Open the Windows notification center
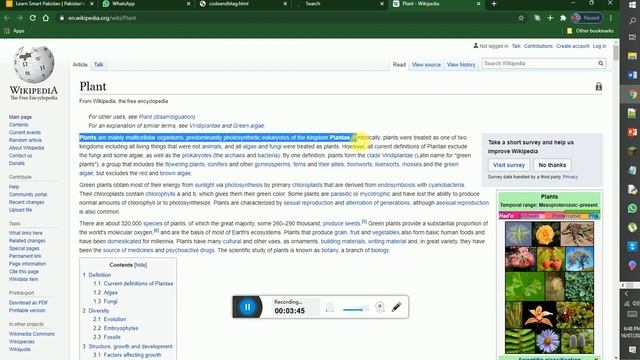The width and height of the screenshot is (640, 360). pos(632,350)
